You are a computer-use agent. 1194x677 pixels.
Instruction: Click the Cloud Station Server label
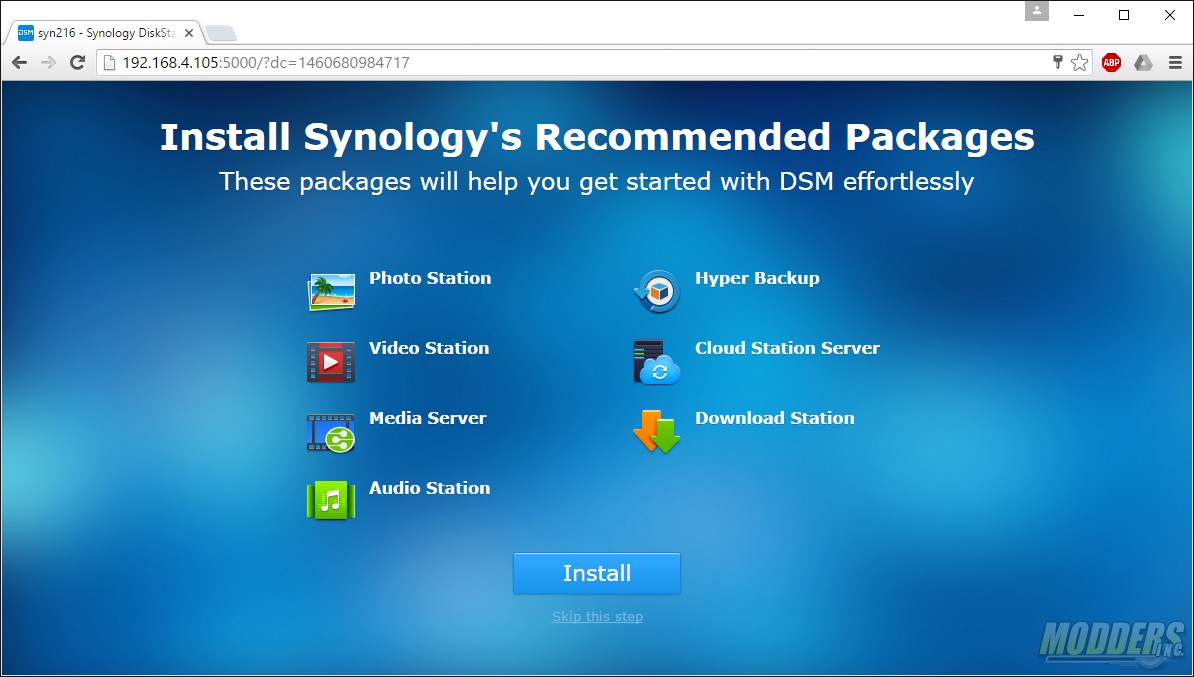787,348
